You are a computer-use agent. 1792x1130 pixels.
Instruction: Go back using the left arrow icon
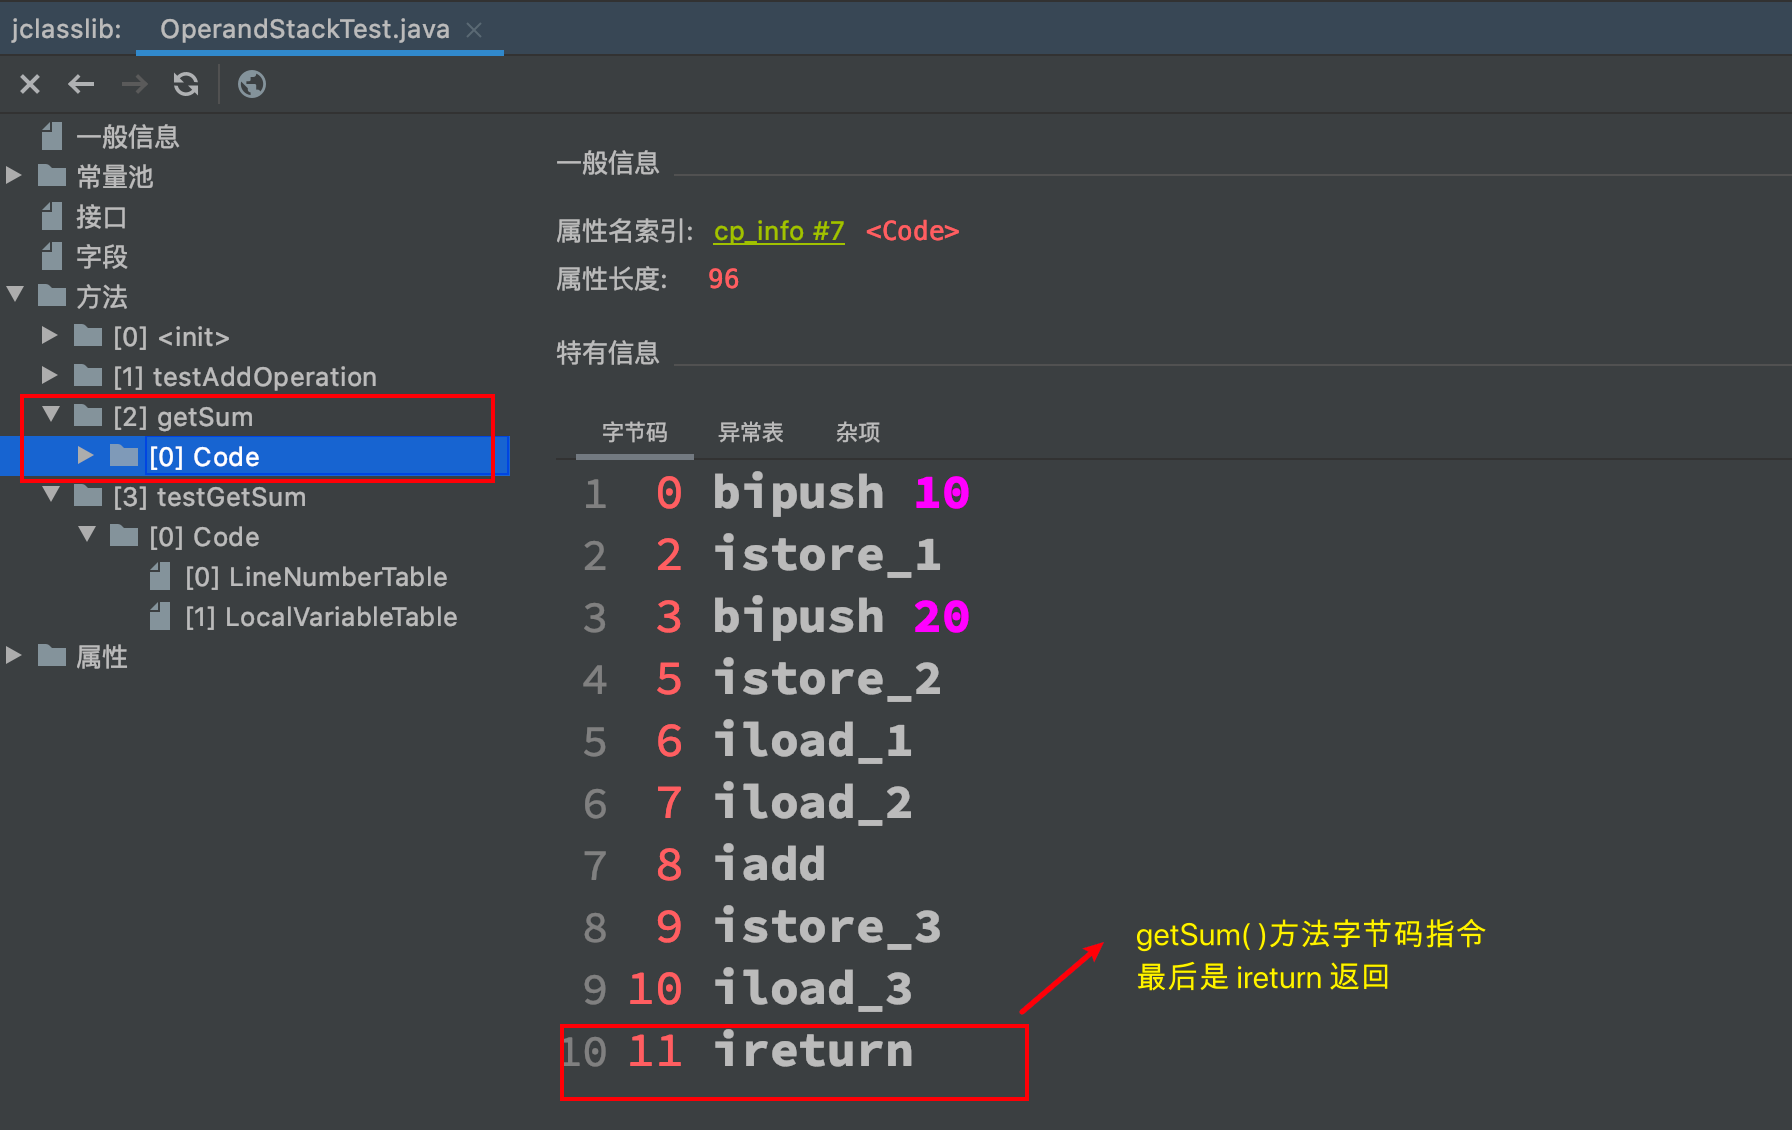[81, 84]
